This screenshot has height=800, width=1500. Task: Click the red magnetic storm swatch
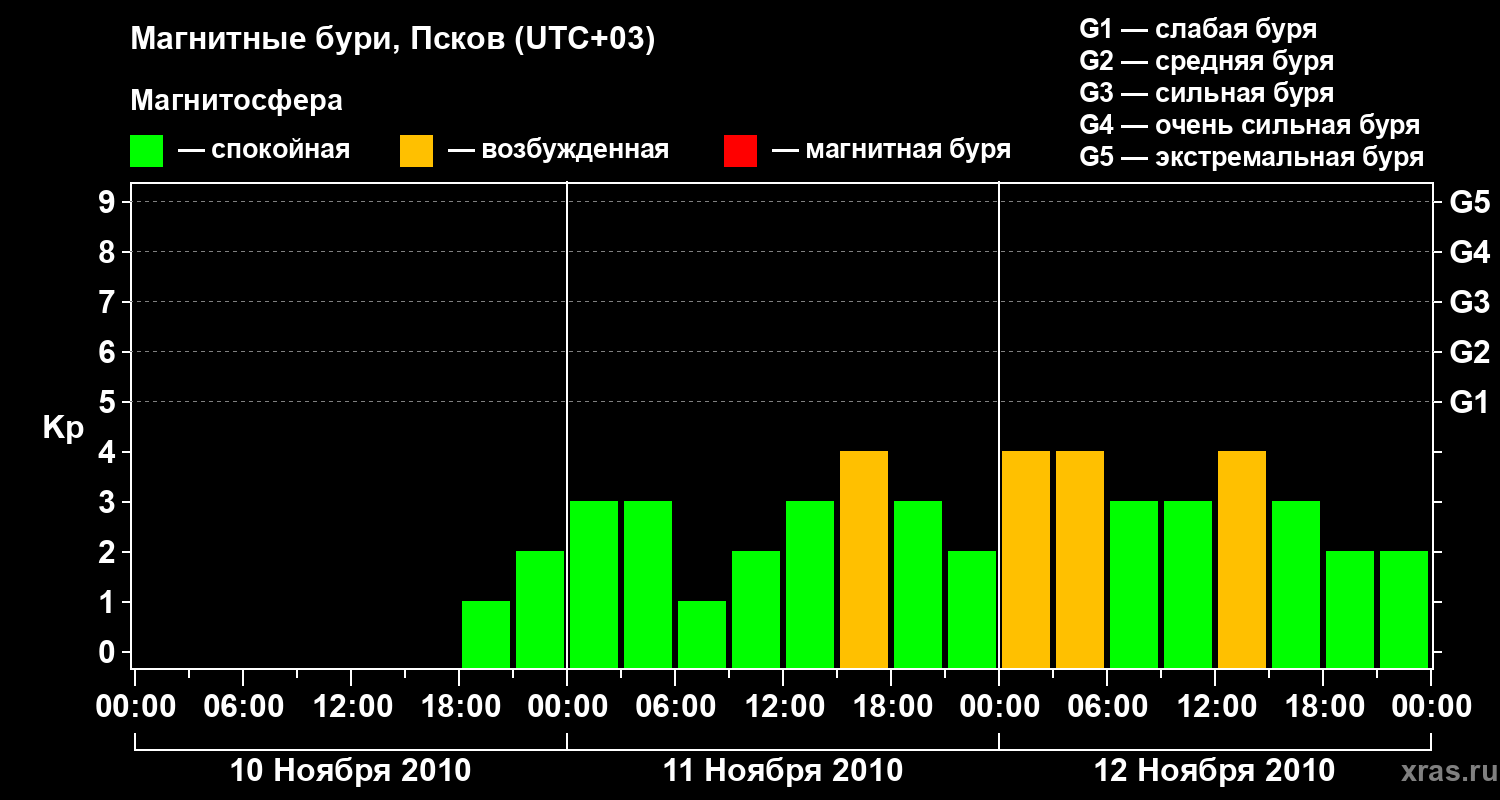tap(741, 151)
